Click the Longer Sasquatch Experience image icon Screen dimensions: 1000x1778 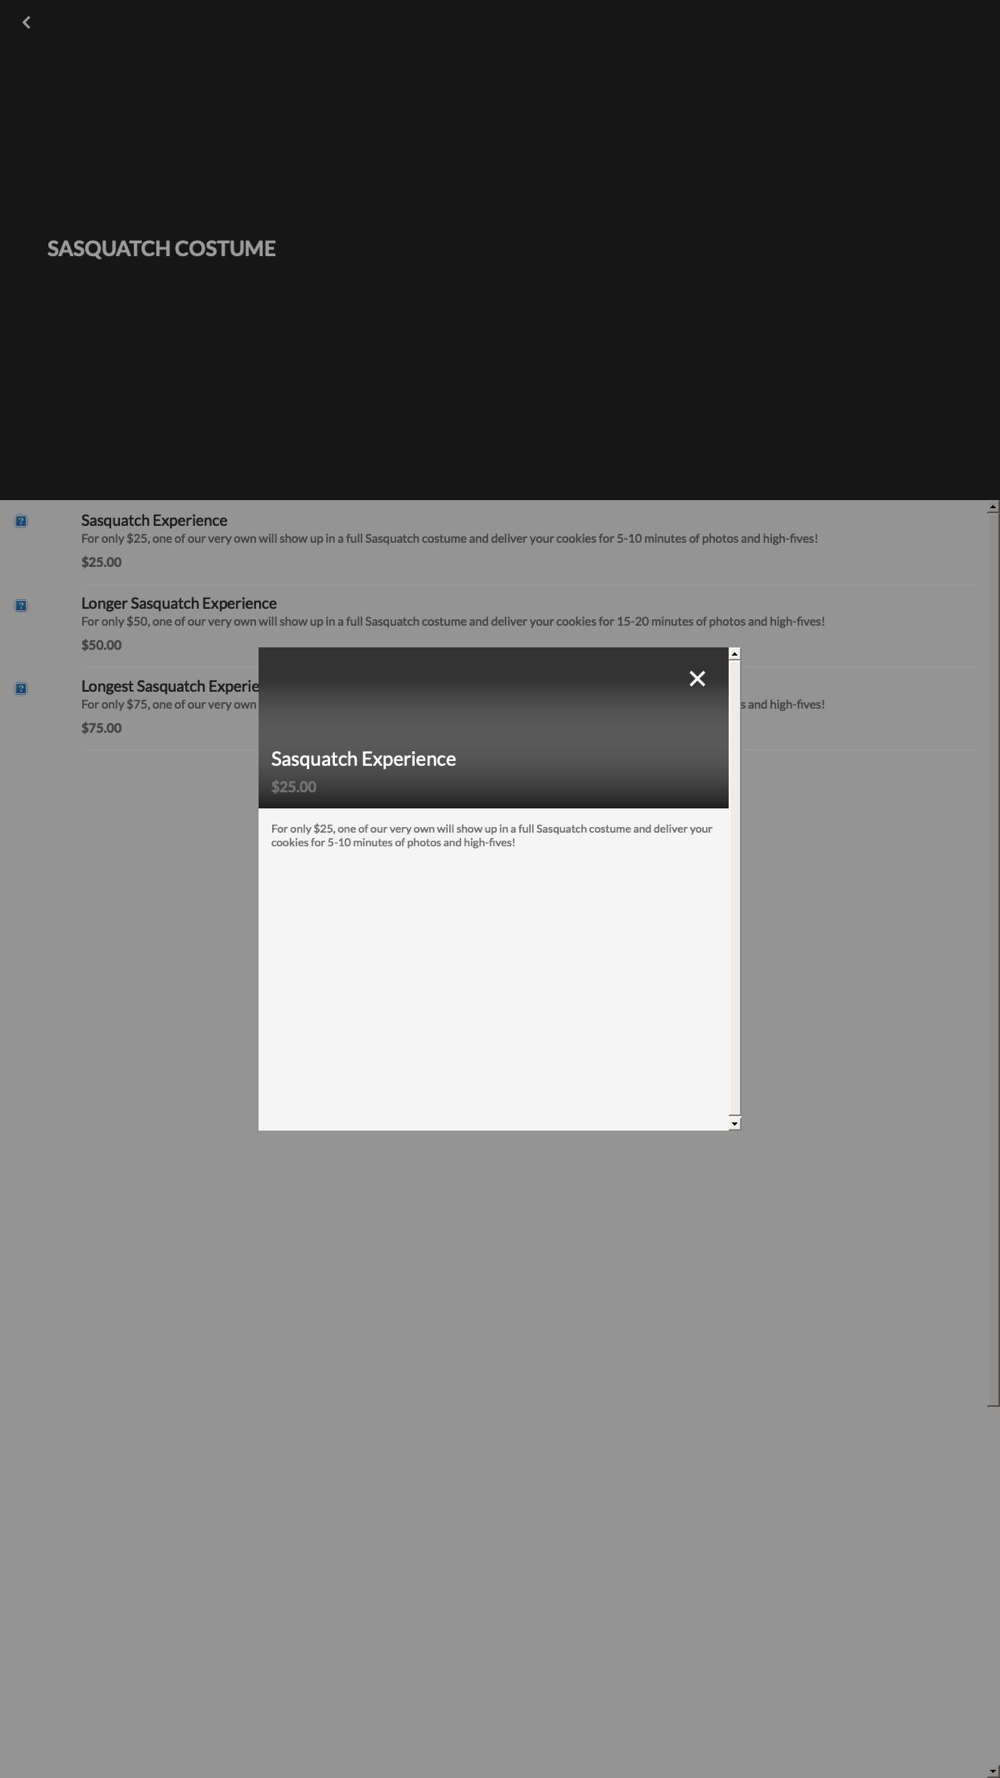(21, 605)
